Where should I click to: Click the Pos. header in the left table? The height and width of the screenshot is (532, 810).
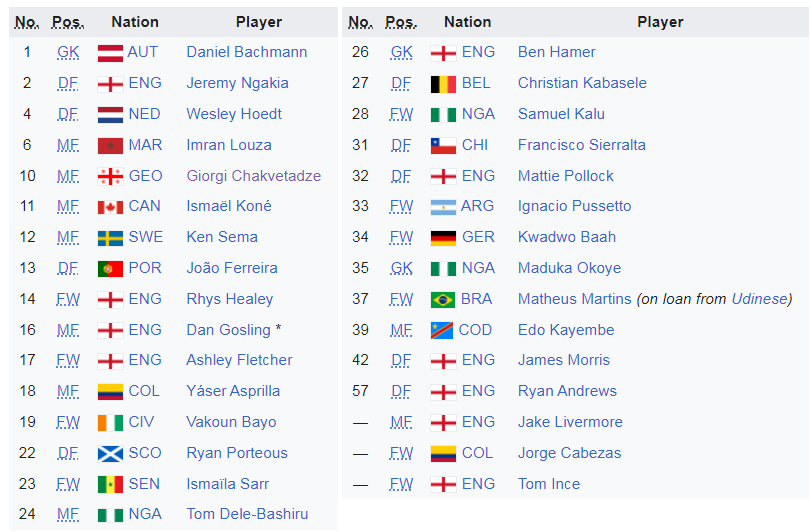pos(68,22)
